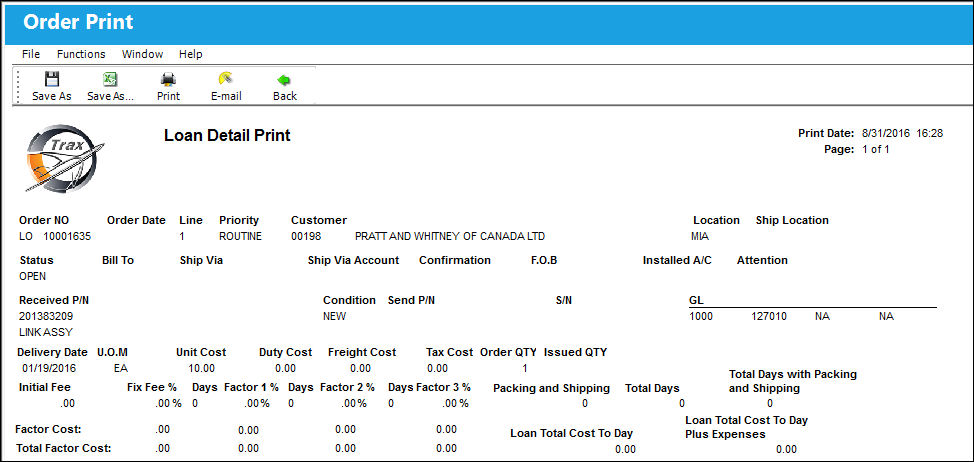This screenshot has height=462, width=974.
Task: Open the Window menu
Action: coord(142,54)
